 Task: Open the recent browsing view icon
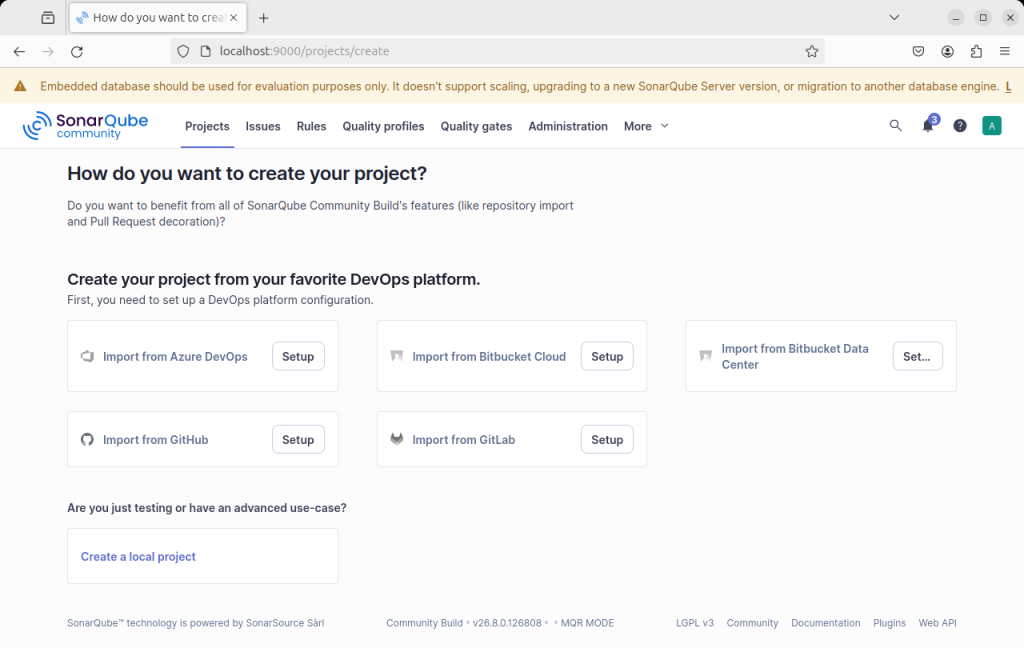coord(48,18)
